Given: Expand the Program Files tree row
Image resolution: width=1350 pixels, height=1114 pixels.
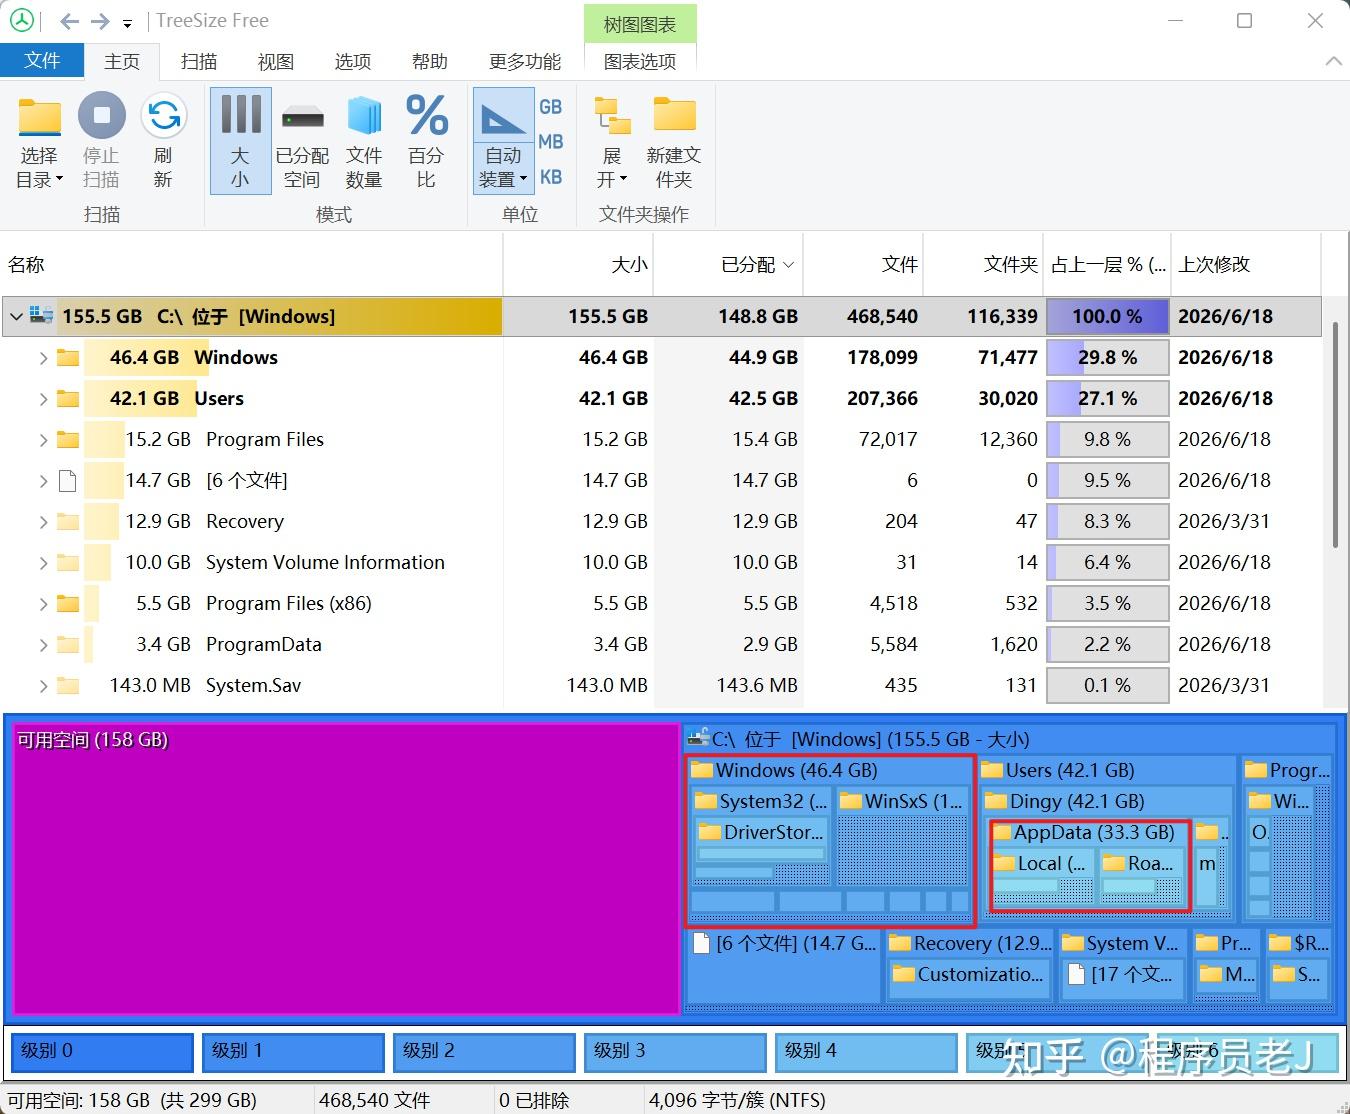Looking at the screenshot, I should click(x=43, y=440).
